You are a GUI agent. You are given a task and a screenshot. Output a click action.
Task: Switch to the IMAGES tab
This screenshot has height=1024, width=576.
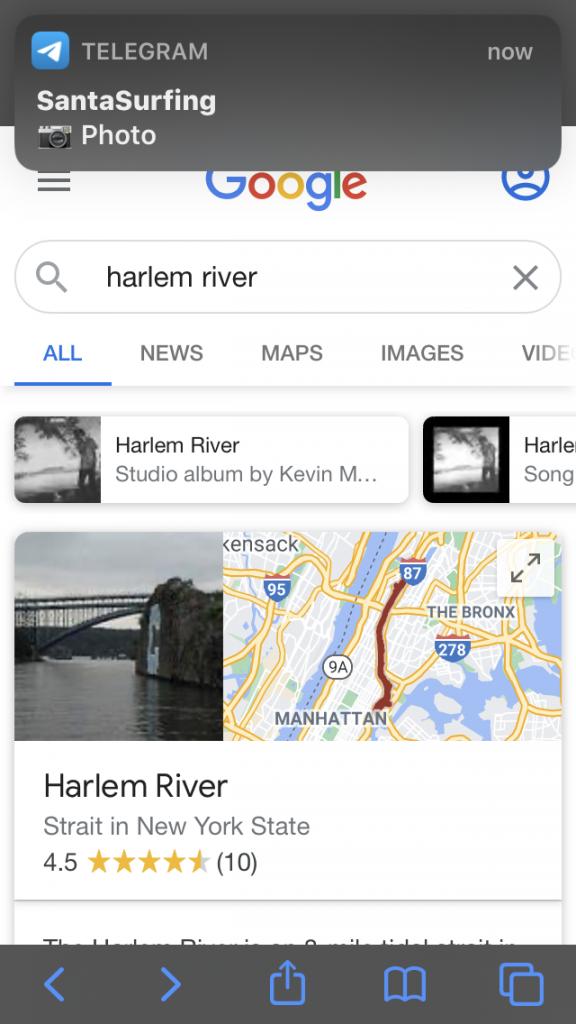click(422, 353)
